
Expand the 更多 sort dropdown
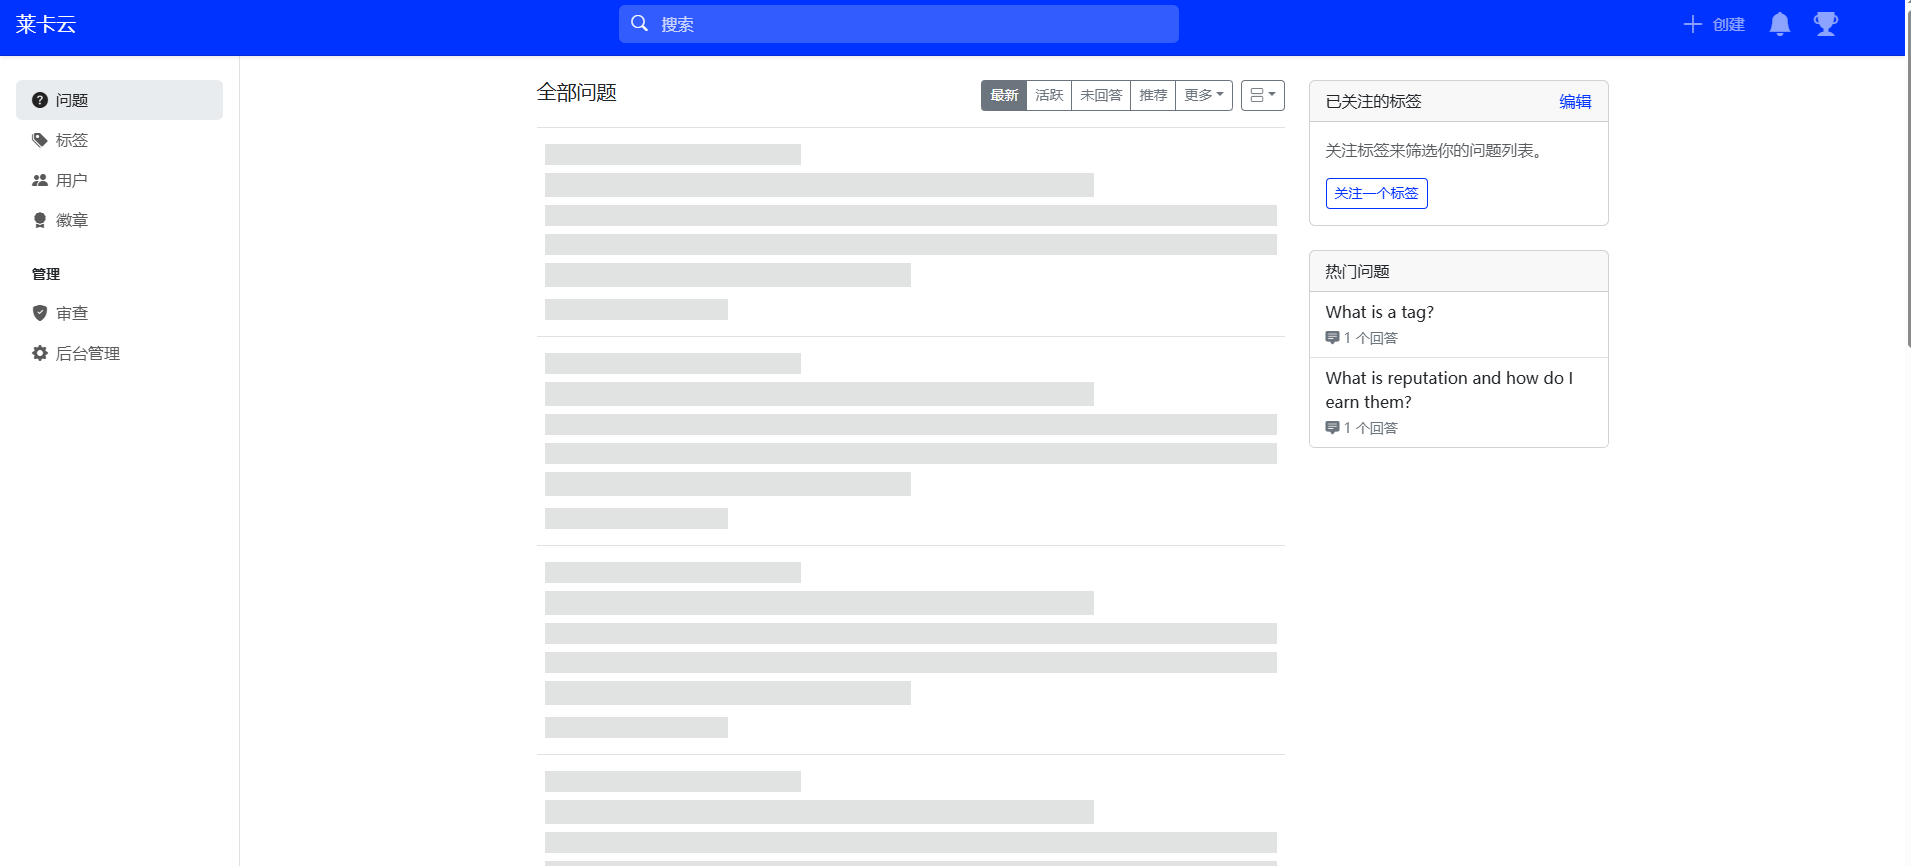pyautogui.click(x=1204, y=95)
